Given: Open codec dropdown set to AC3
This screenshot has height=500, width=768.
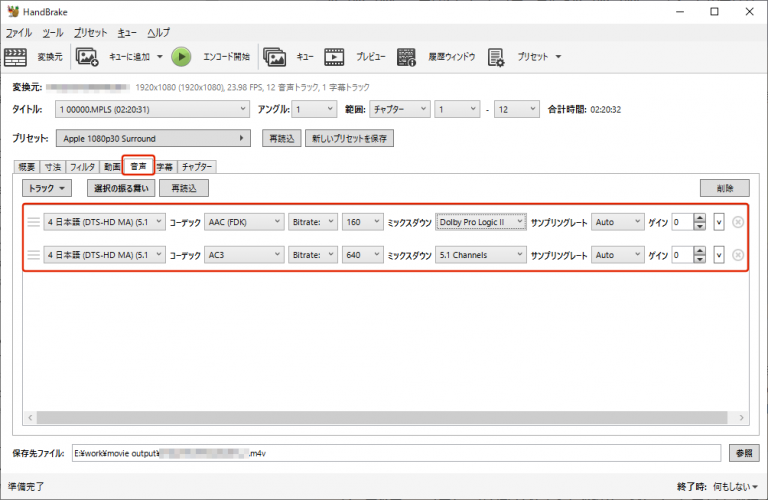Looking at the screenshot, I should pos(244,255).
